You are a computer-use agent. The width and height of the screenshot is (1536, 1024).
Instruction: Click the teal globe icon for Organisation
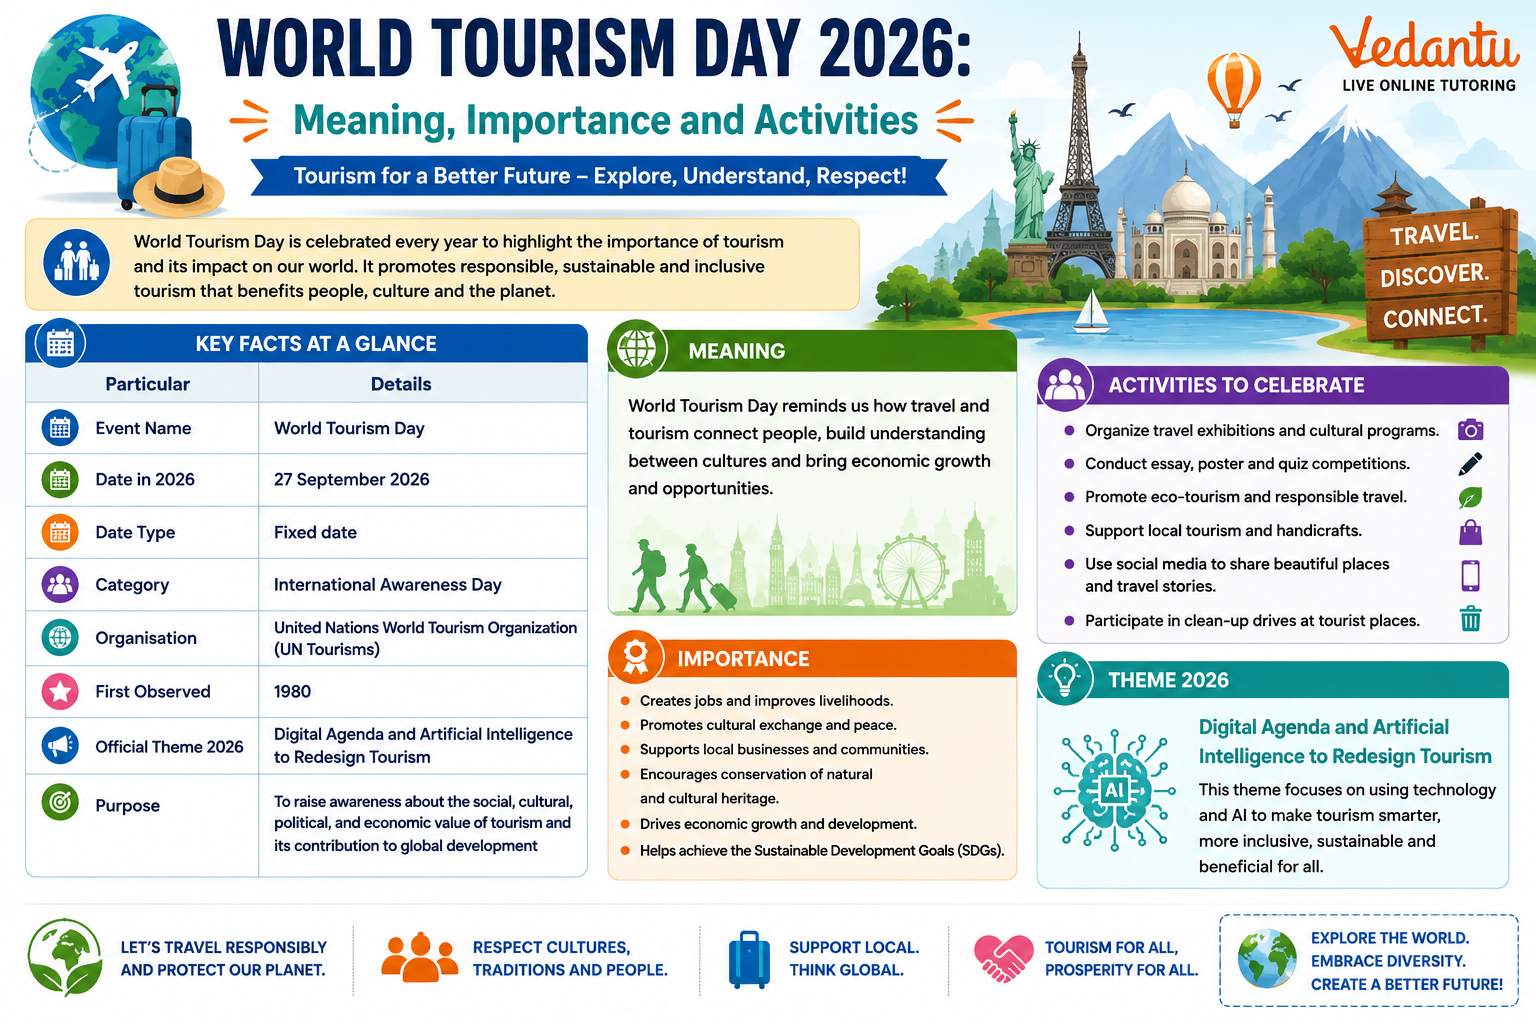click(x=60, y=637)
